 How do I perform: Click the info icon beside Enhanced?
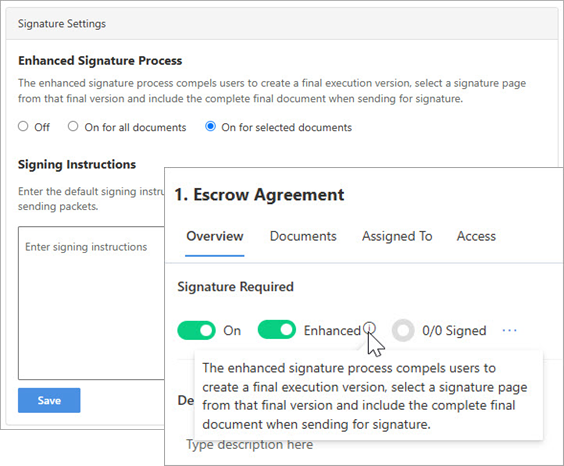pos(369,328)
